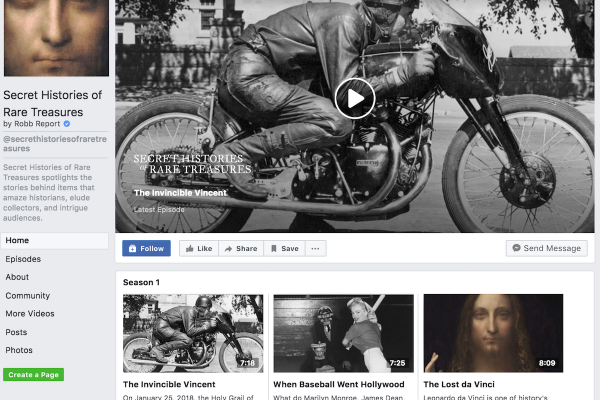Viewport: 600px width, 400px height.
Task: Send Message to the page
Action: point(546,248)
